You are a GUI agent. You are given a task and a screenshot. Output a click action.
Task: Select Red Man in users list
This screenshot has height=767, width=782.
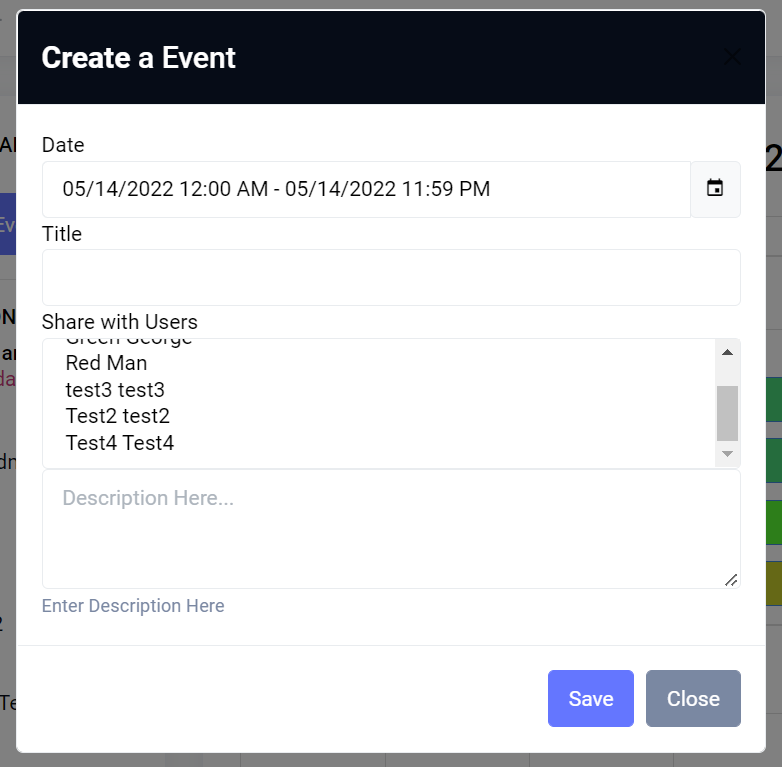[x=106, y=363]
